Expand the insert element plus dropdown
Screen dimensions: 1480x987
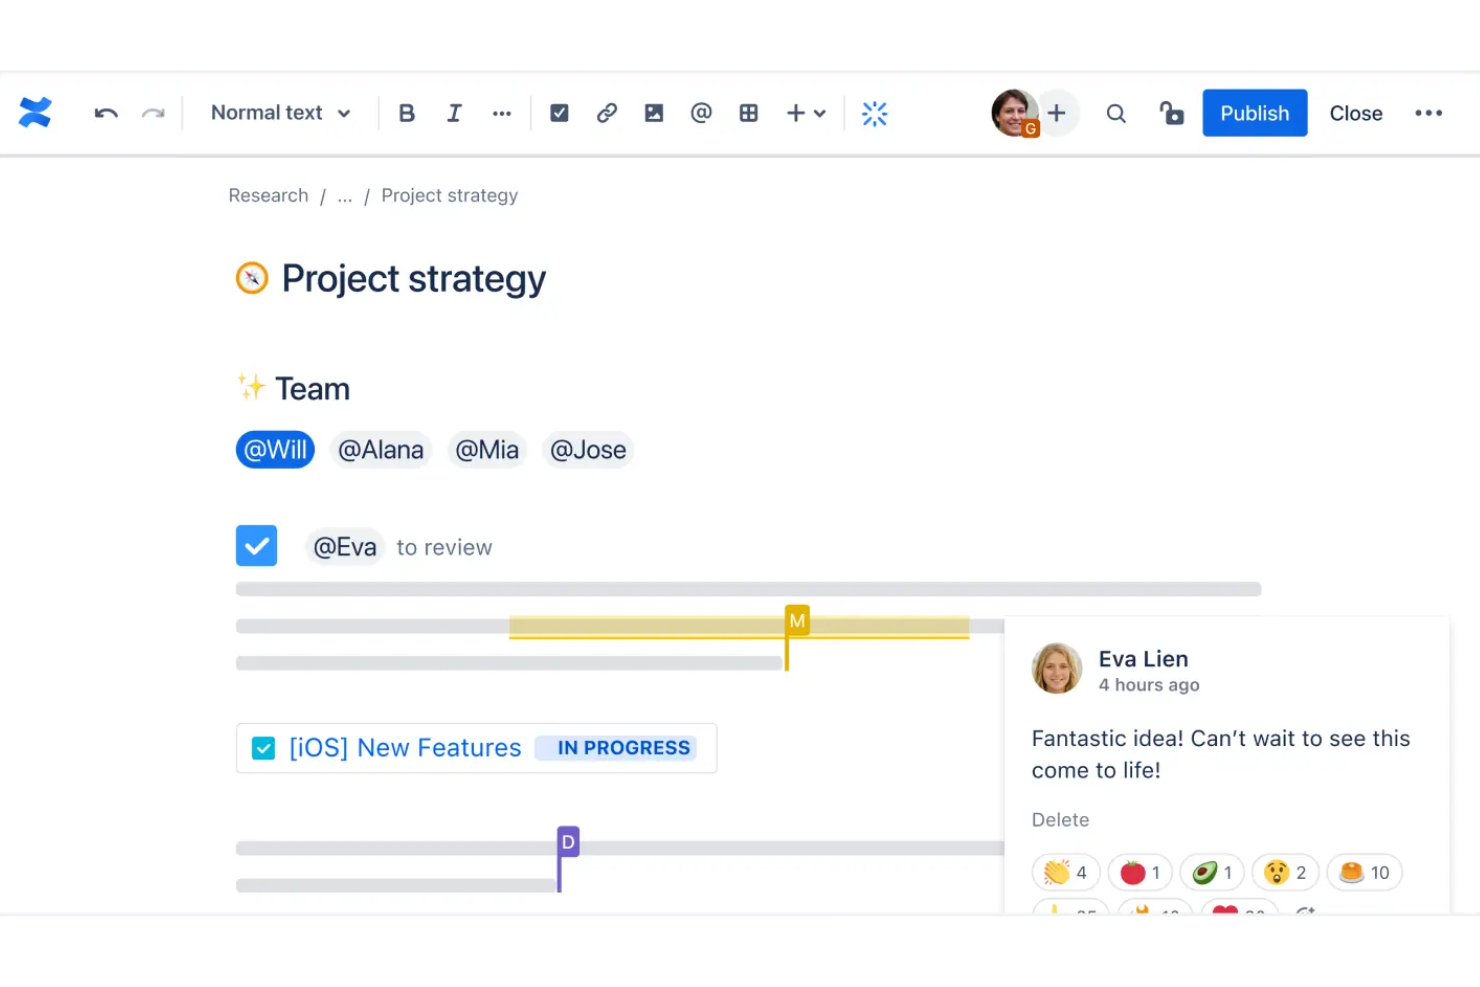[806, 112]
